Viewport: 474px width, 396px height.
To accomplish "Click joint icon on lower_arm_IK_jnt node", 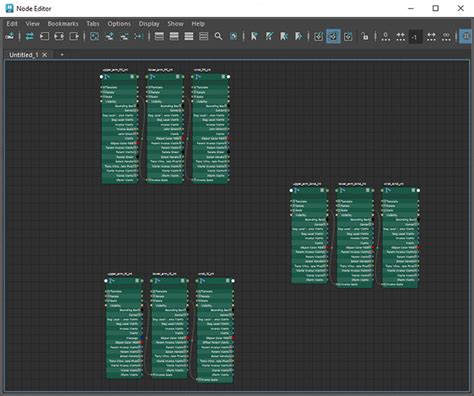I will pos(157,281).
